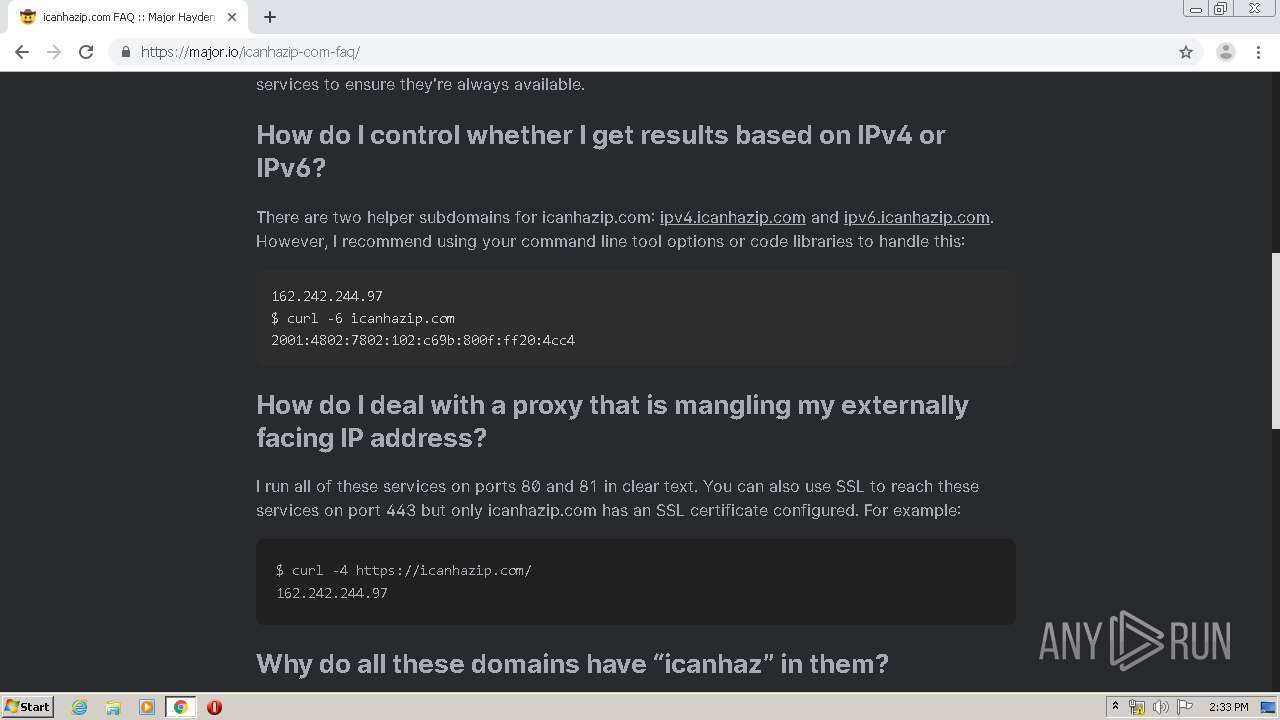
Task: Click the network status tray icon
Action: 1137,707
